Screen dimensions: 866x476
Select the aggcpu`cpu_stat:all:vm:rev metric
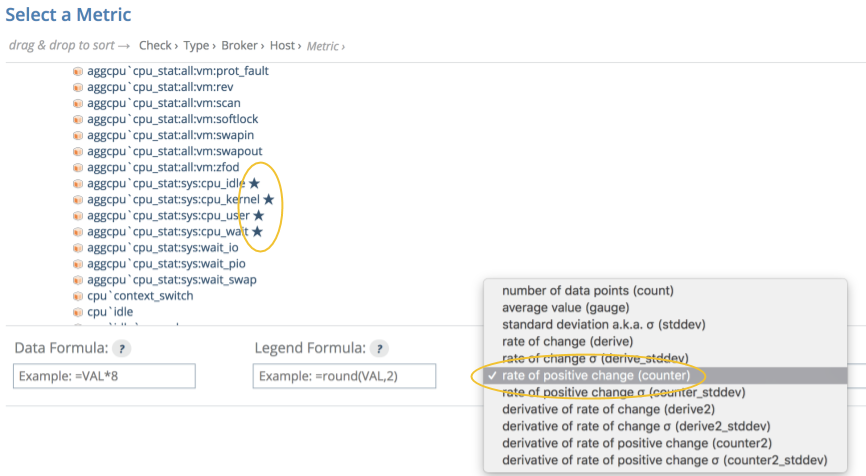pos(160,87)
